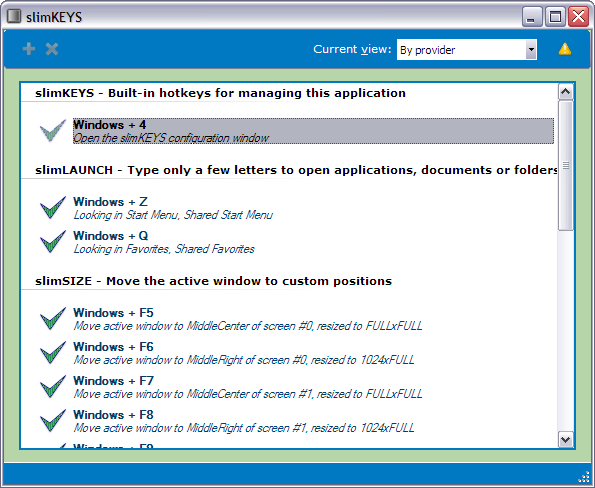The width and height of the screenshot is (595, 488).
Task: Click the window resize grip corner
Action: coord(584,478)
